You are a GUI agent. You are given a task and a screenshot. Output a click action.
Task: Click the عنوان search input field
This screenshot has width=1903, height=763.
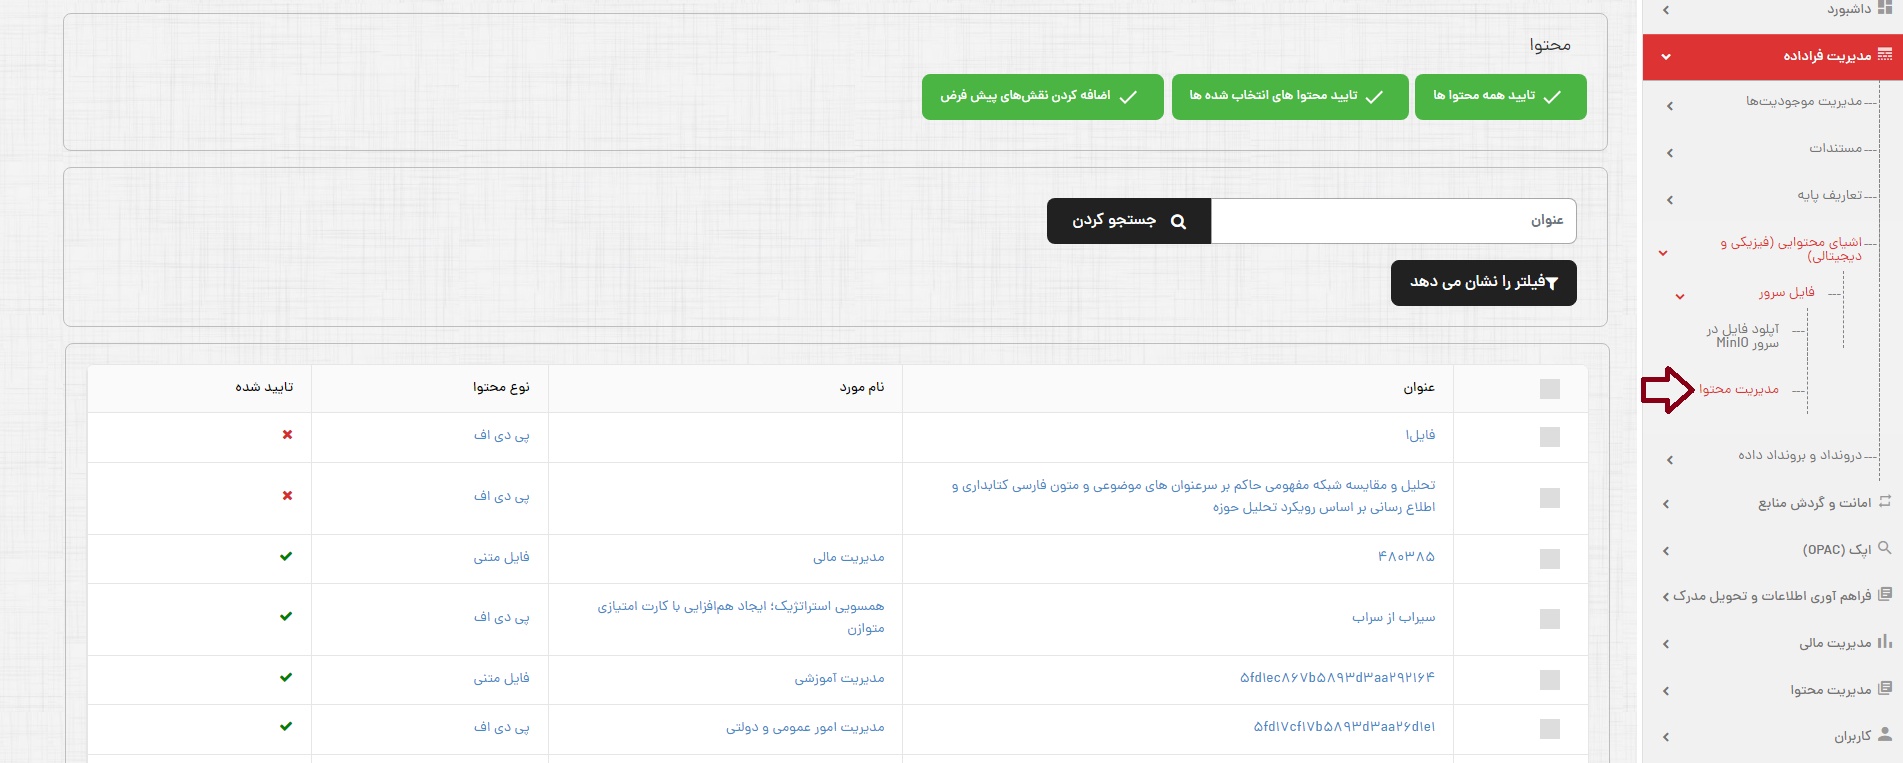tap(1393, 221)
